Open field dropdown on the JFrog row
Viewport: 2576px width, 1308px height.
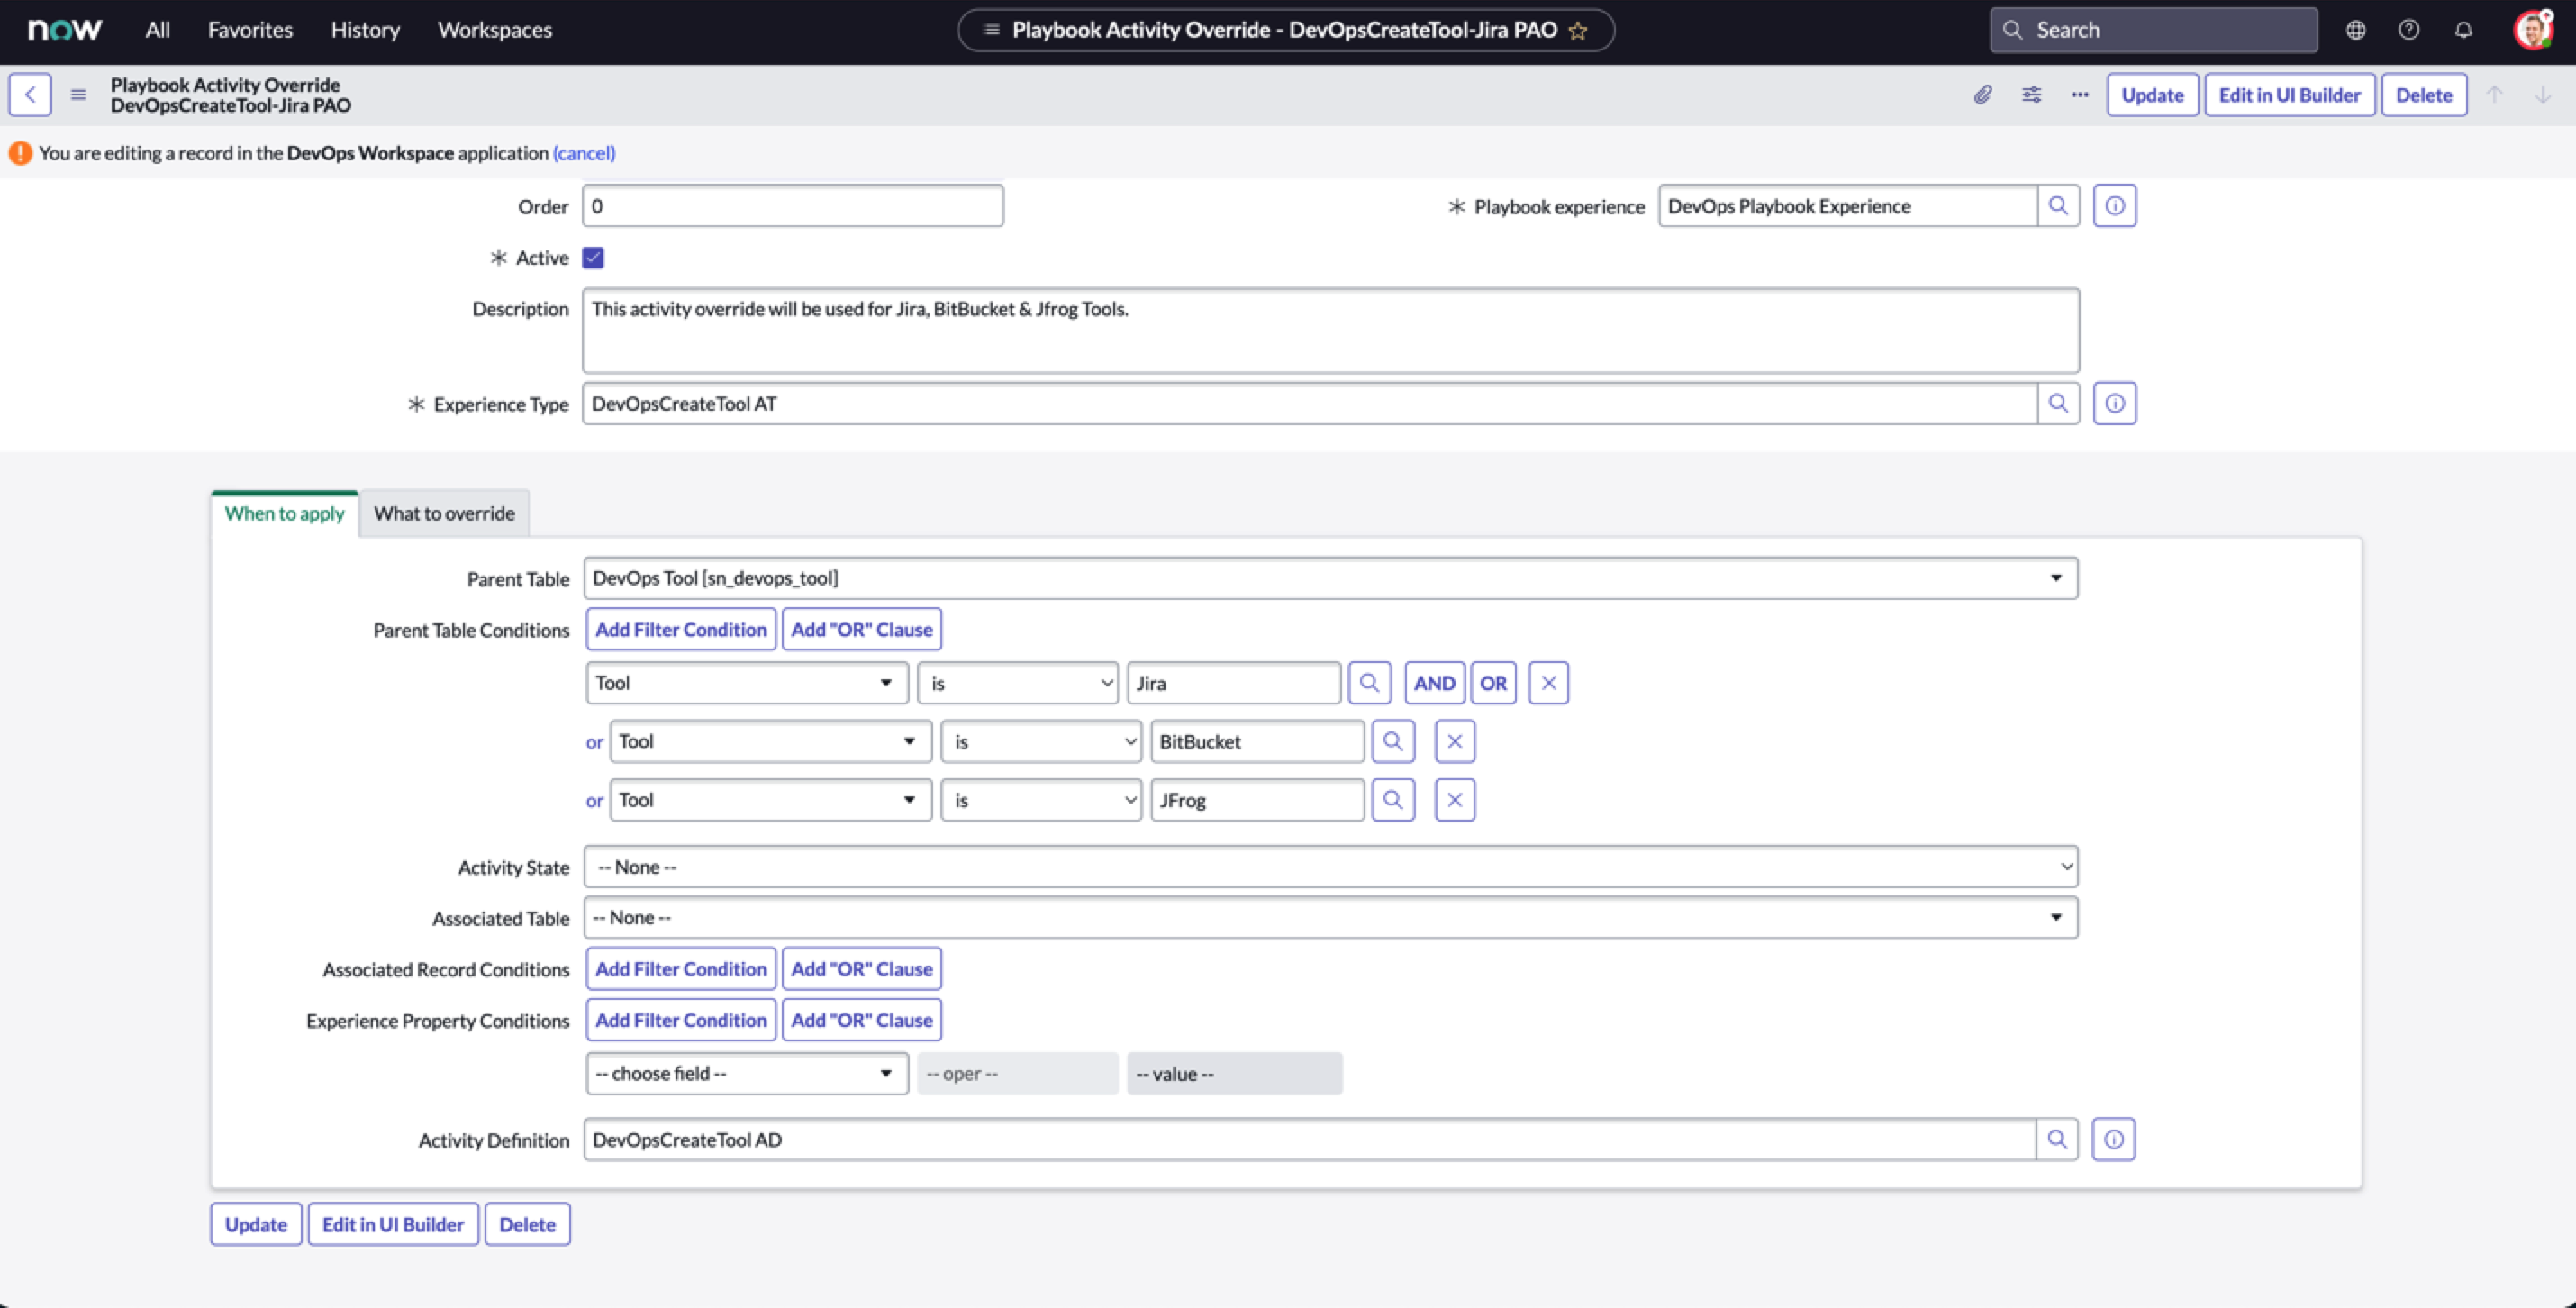point(771,800)
